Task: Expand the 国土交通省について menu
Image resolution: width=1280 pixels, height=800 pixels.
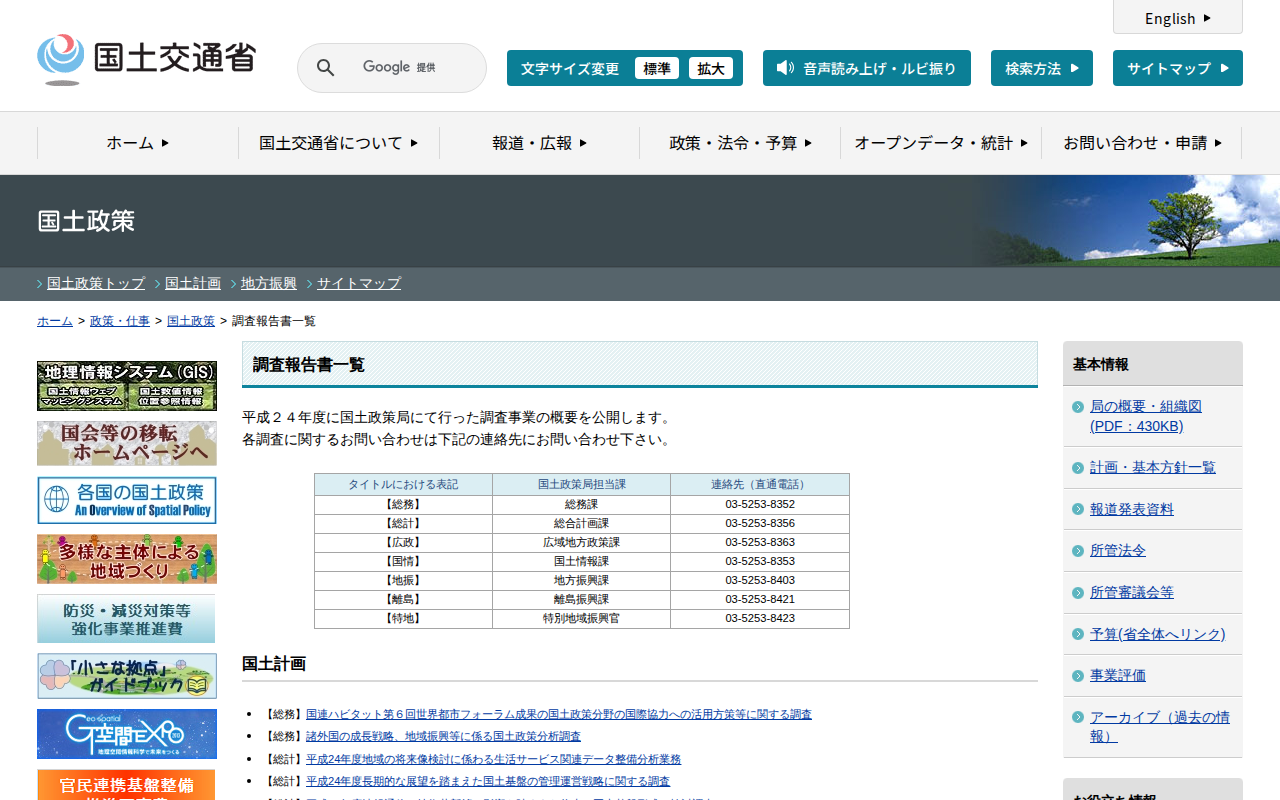Action: tap(338, 143)
